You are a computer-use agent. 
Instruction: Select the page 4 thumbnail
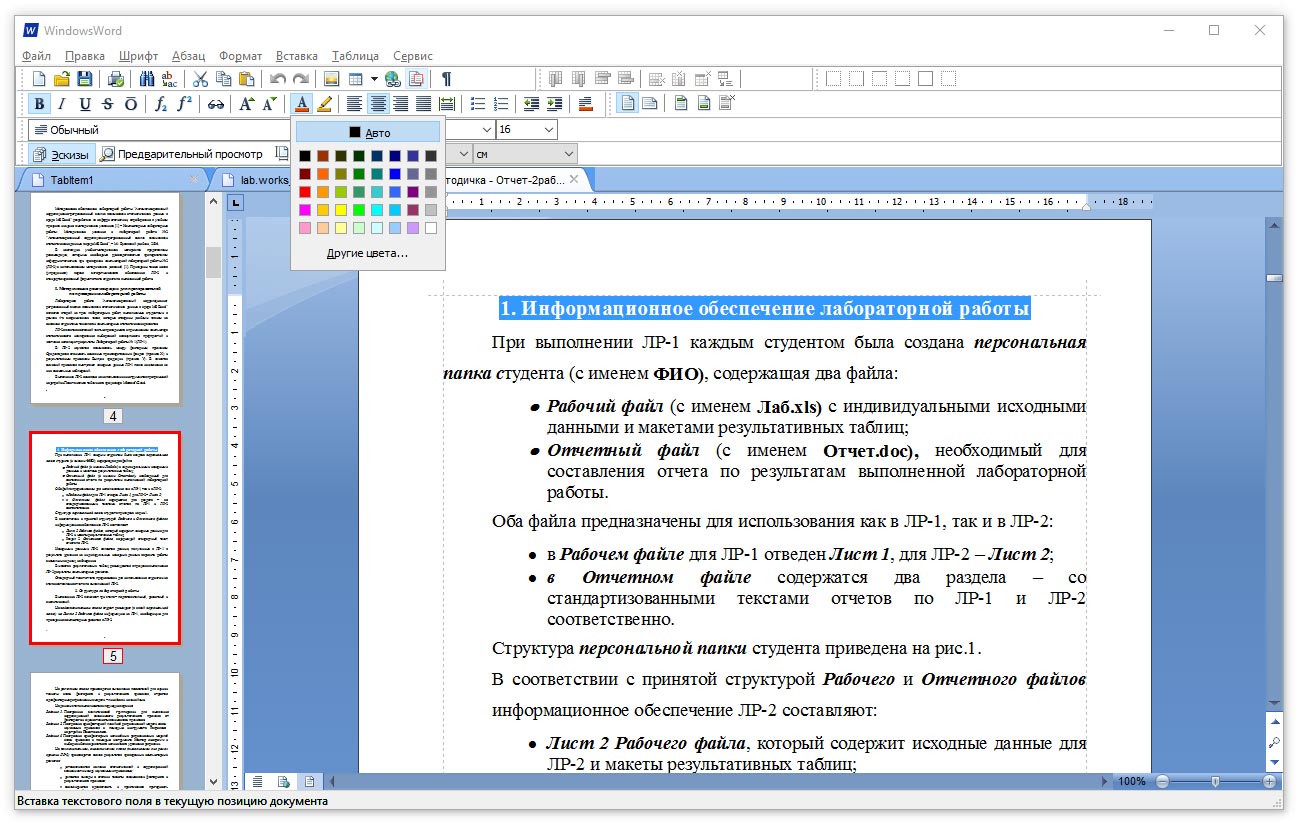[x=105, y=298]
